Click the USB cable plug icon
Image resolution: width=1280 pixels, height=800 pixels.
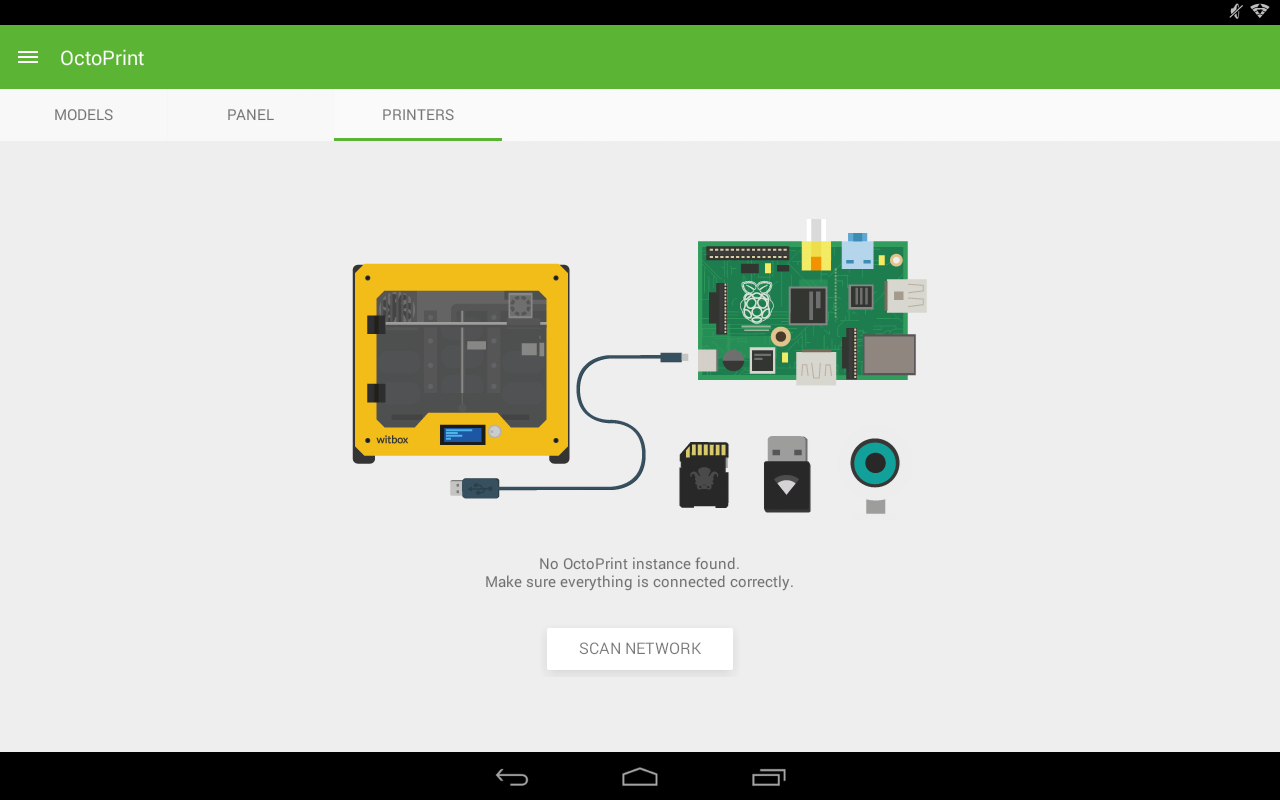coord(475,488)
